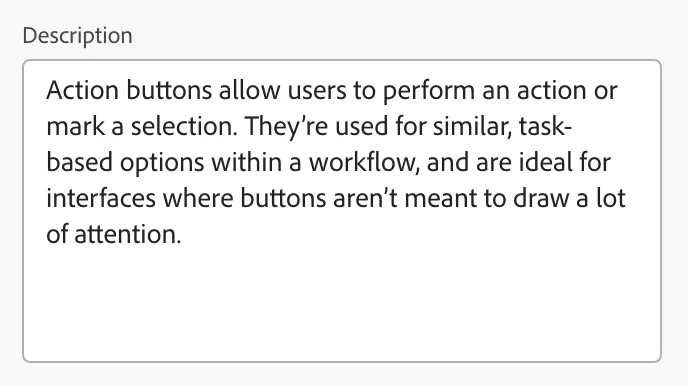Click the word 'They're' in description
Image resolution: width=688 pixels, height=386 pixels.
(286, 128)
